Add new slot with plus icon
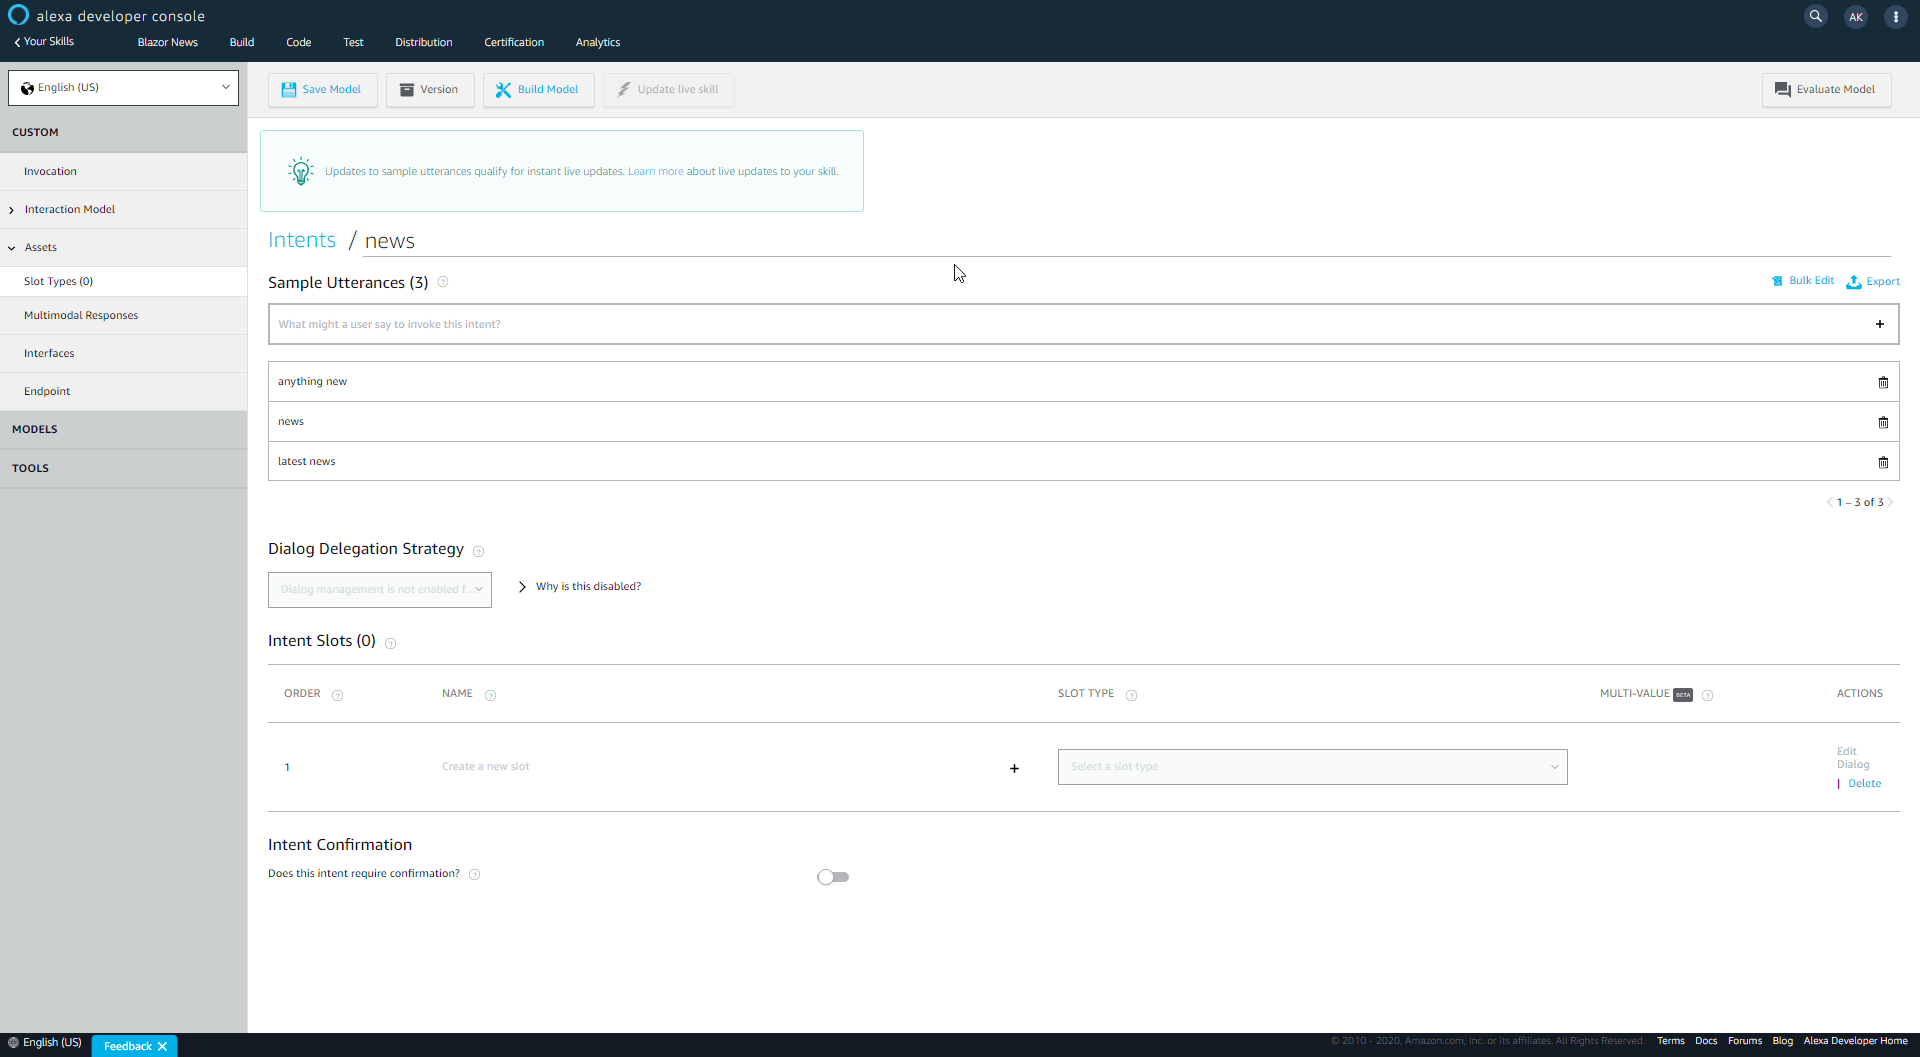The width and height of the screenshot is (1920, 1057). point(1014,768)
